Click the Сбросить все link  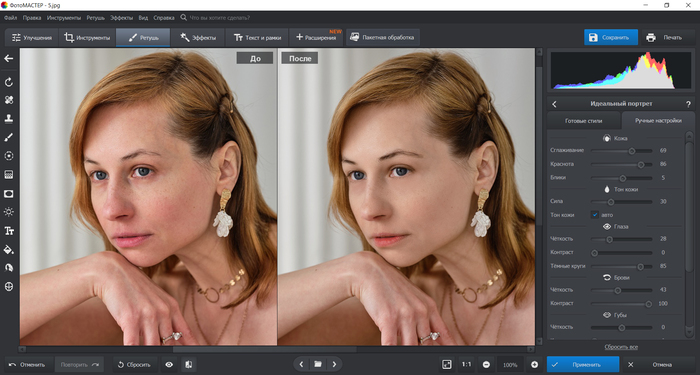pyautogui.click(x=621, y=347)
